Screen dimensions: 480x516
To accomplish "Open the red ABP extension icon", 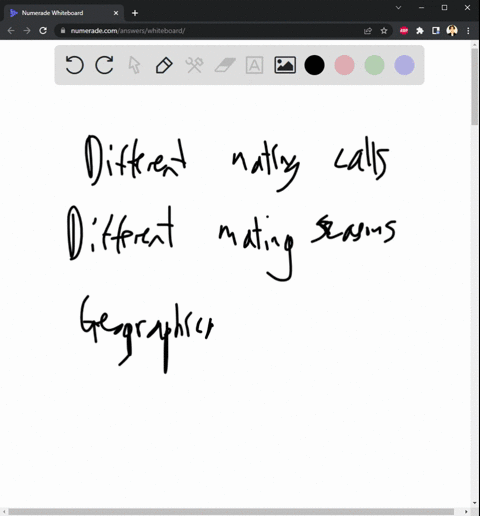I will tap(404, 31).
